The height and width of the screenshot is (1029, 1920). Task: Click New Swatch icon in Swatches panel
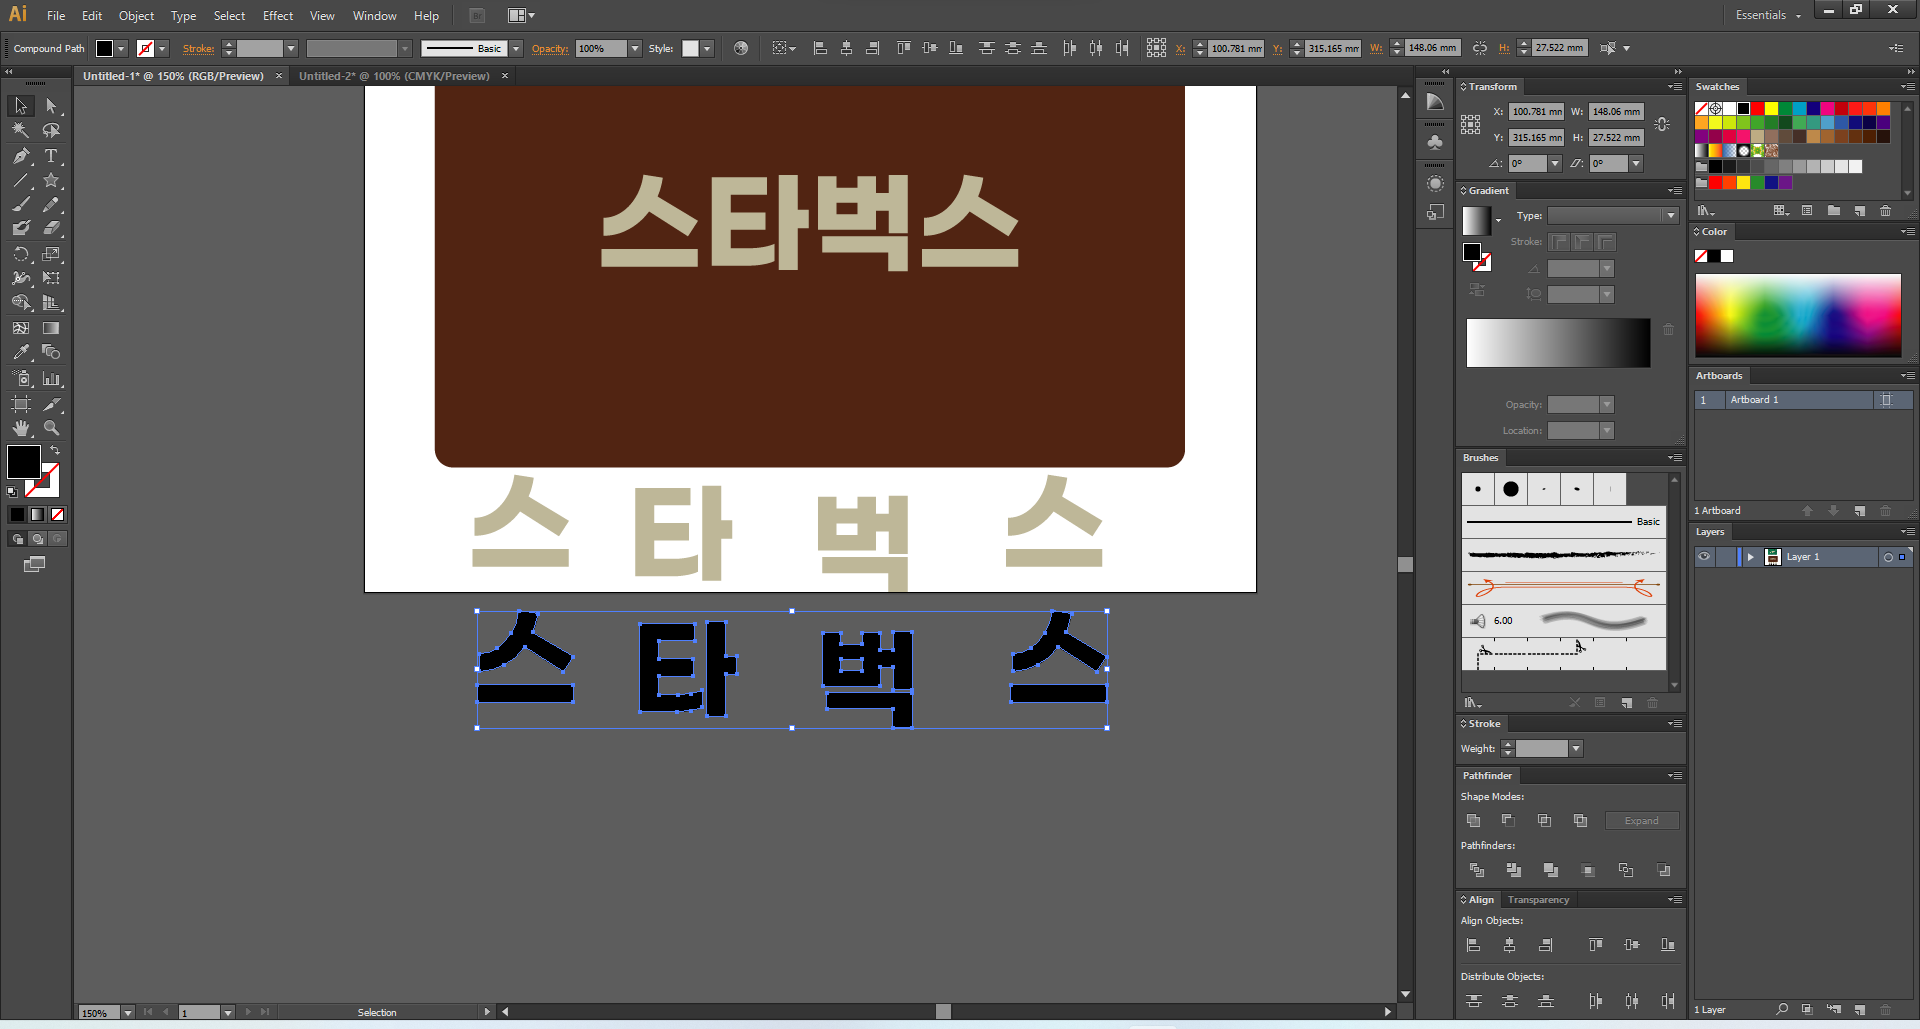click(1860, 211)
